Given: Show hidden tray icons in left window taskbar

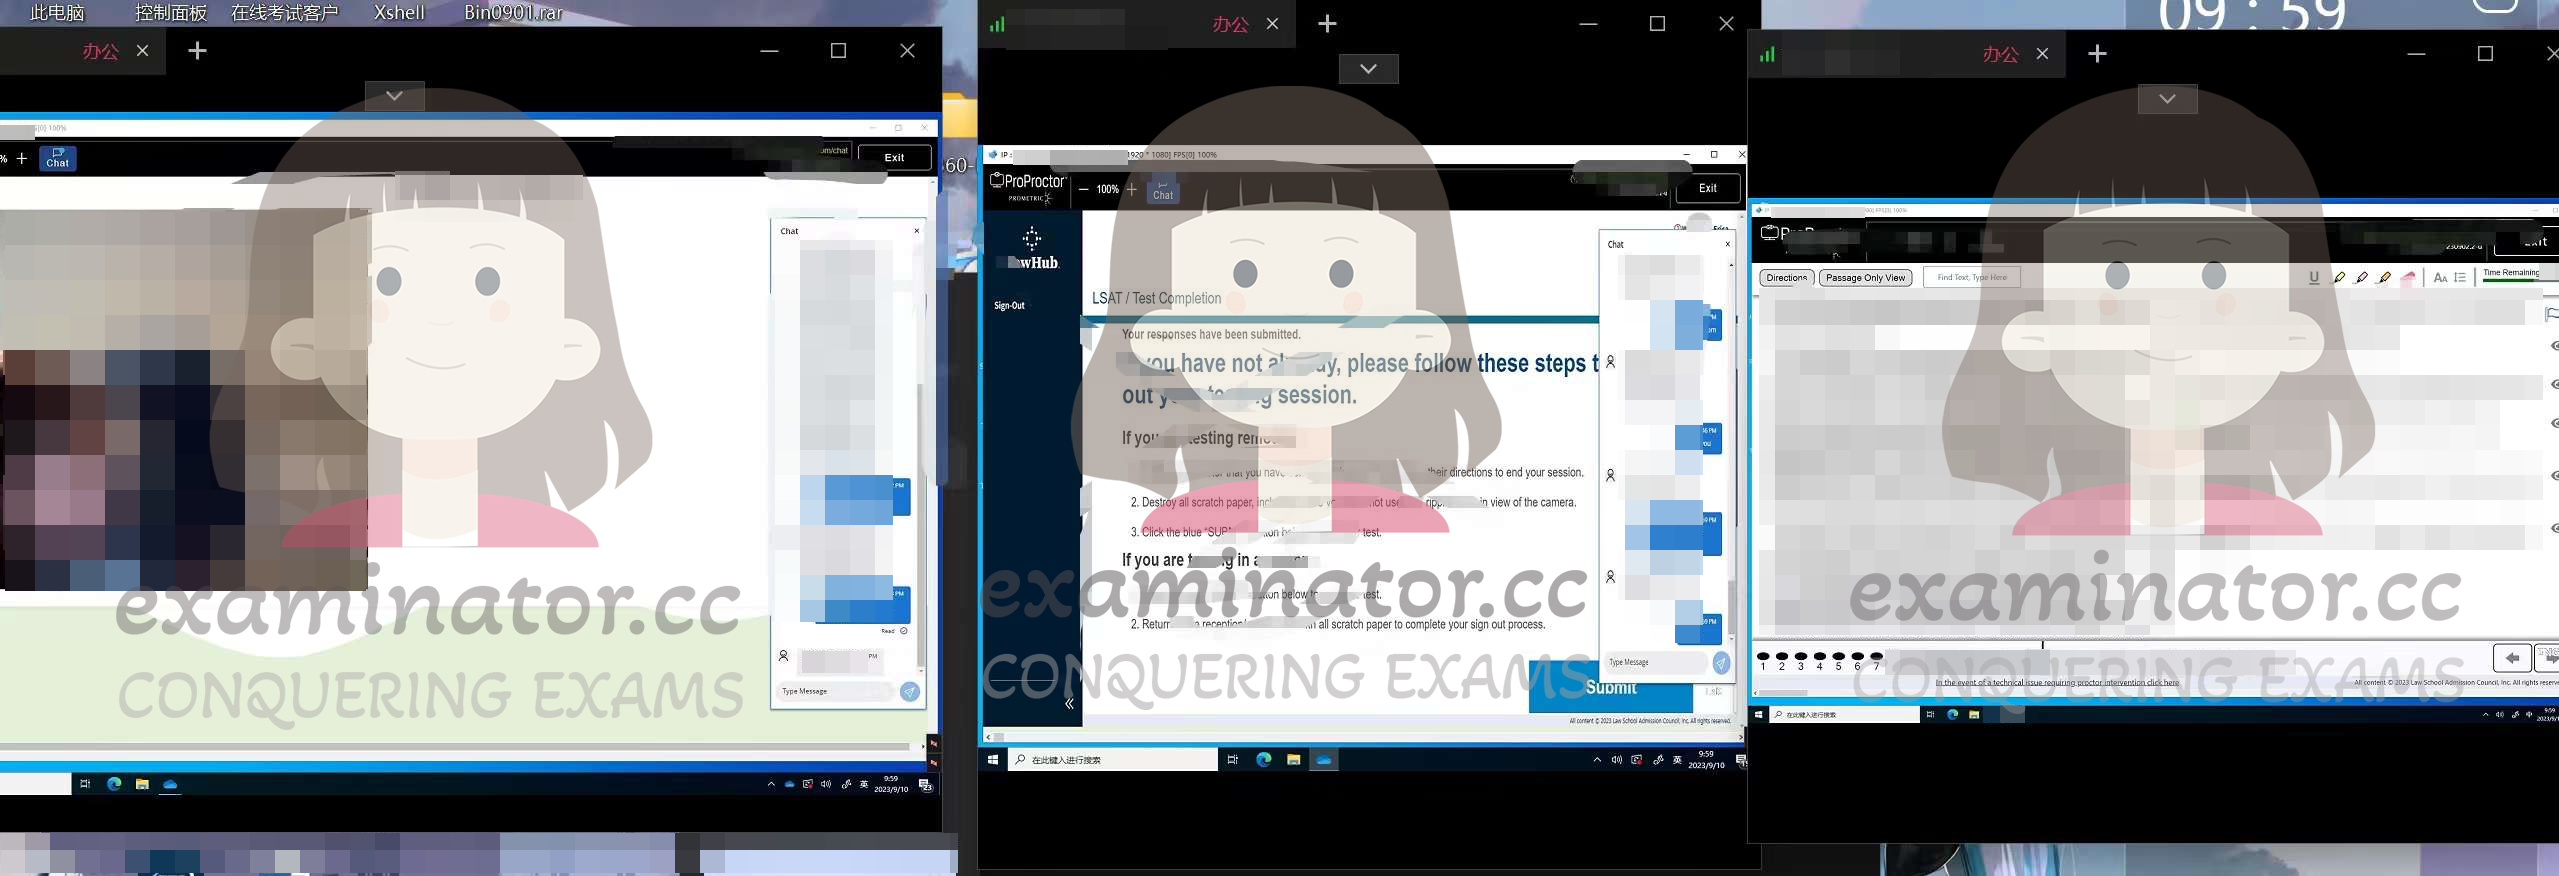Looking at the screenshot, I should click(x=771, y=785).
